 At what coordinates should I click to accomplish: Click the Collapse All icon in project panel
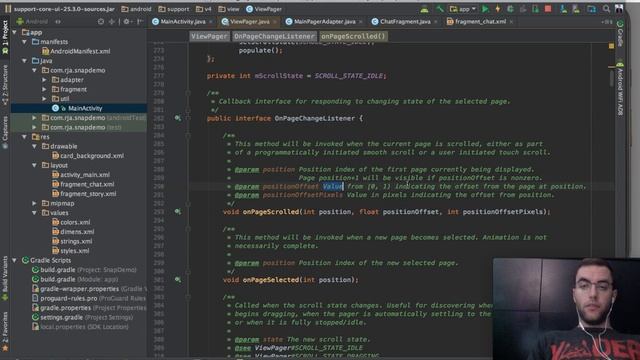click(111, 21)
